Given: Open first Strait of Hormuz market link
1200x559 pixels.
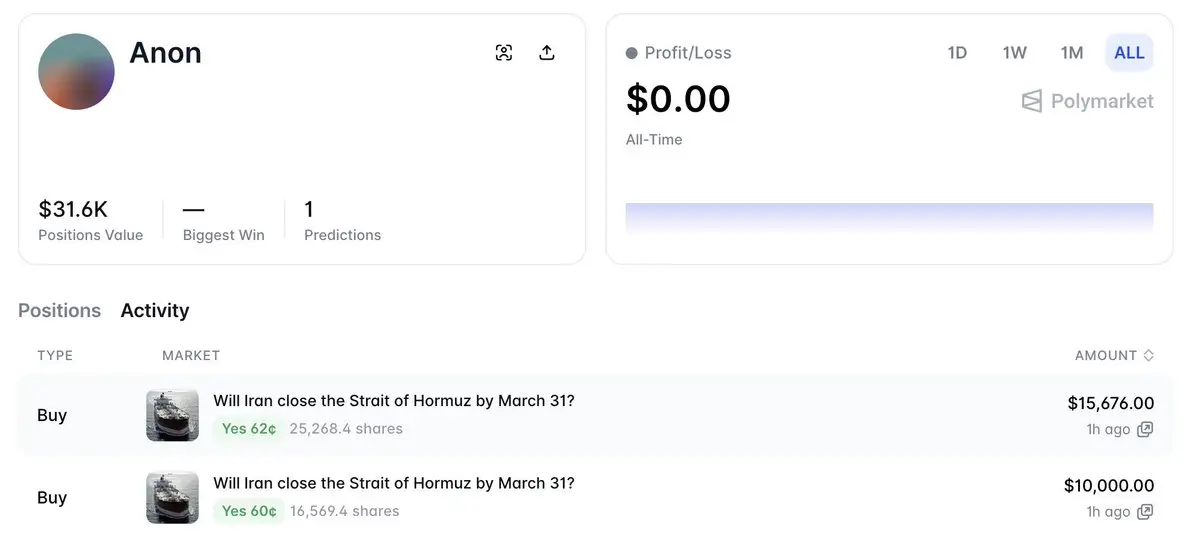Looking at the screenshot, I should (394, 401).
